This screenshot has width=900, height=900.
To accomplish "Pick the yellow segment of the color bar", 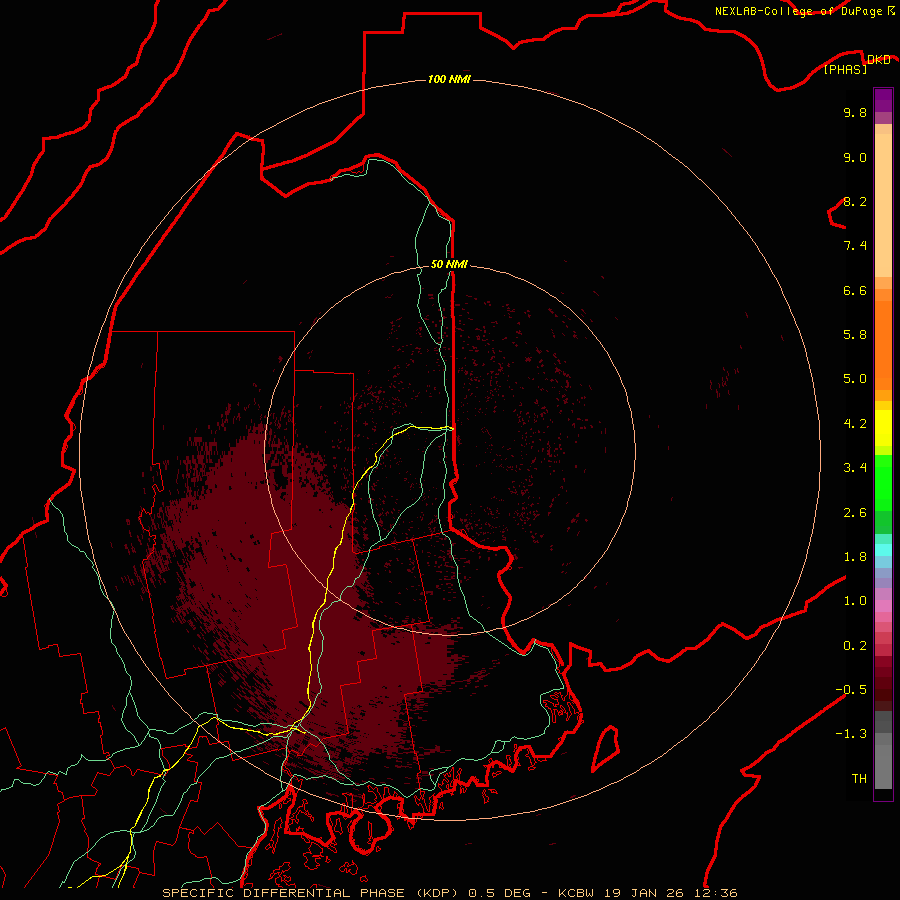I will 883,428.
